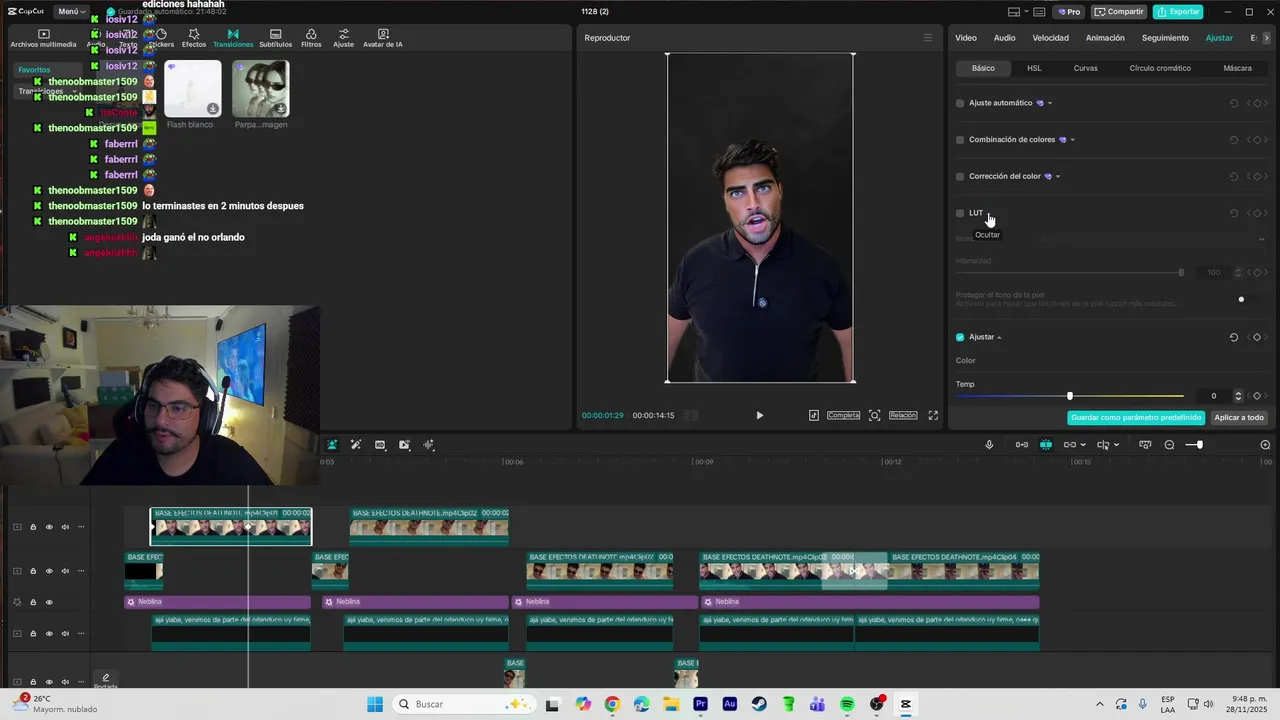The height and width of the screenshot is (720, 1280).
Task: Open the Reproductor panel menu icon
Action: point(927,38)
